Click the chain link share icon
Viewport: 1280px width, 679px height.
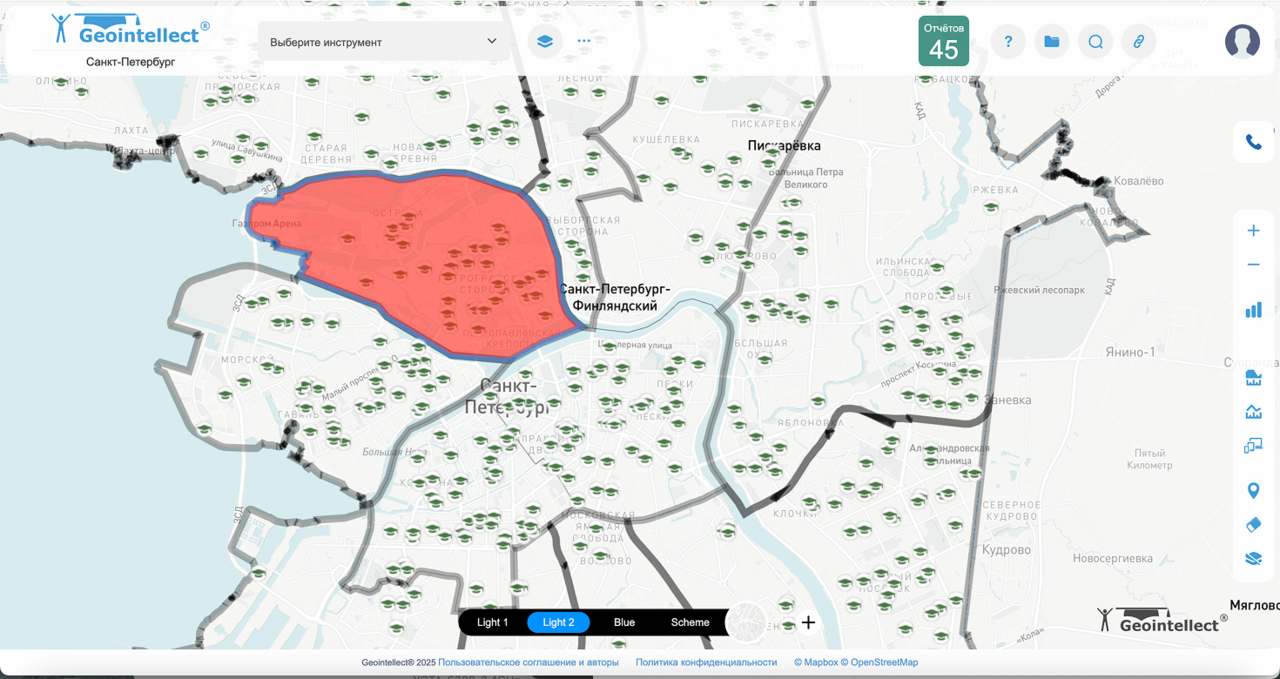click(x=1138, y=42)
